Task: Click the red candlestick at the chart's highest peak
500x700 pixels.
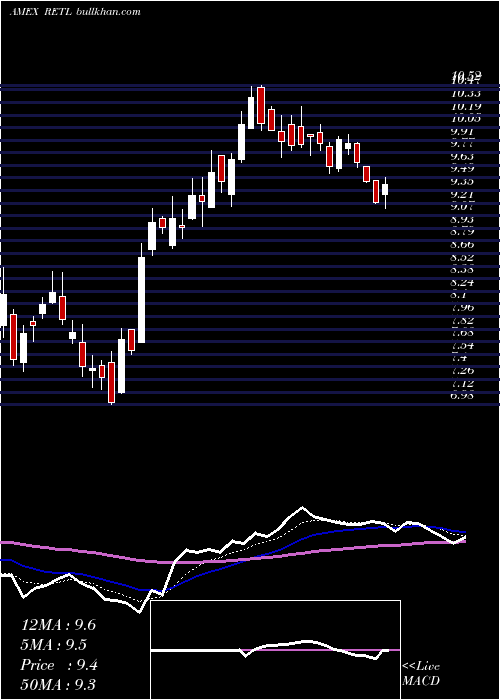Action: tap(261, 106)
